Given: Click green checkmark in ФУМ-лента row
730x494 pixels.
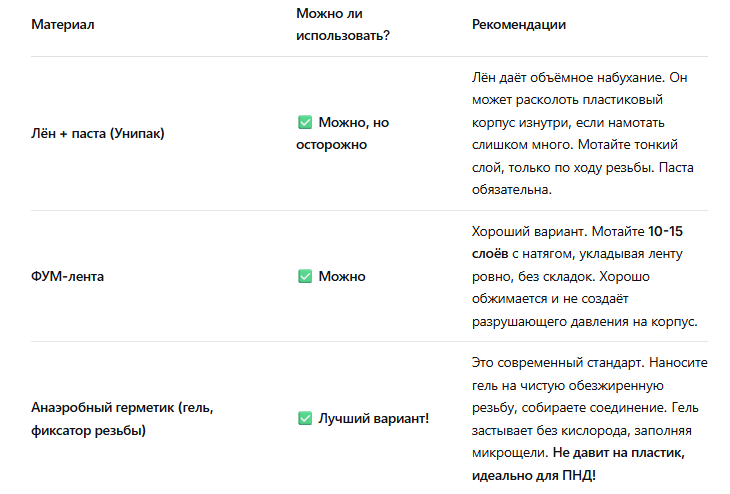Looking at the screenshot, I should (x=305, y=276).
